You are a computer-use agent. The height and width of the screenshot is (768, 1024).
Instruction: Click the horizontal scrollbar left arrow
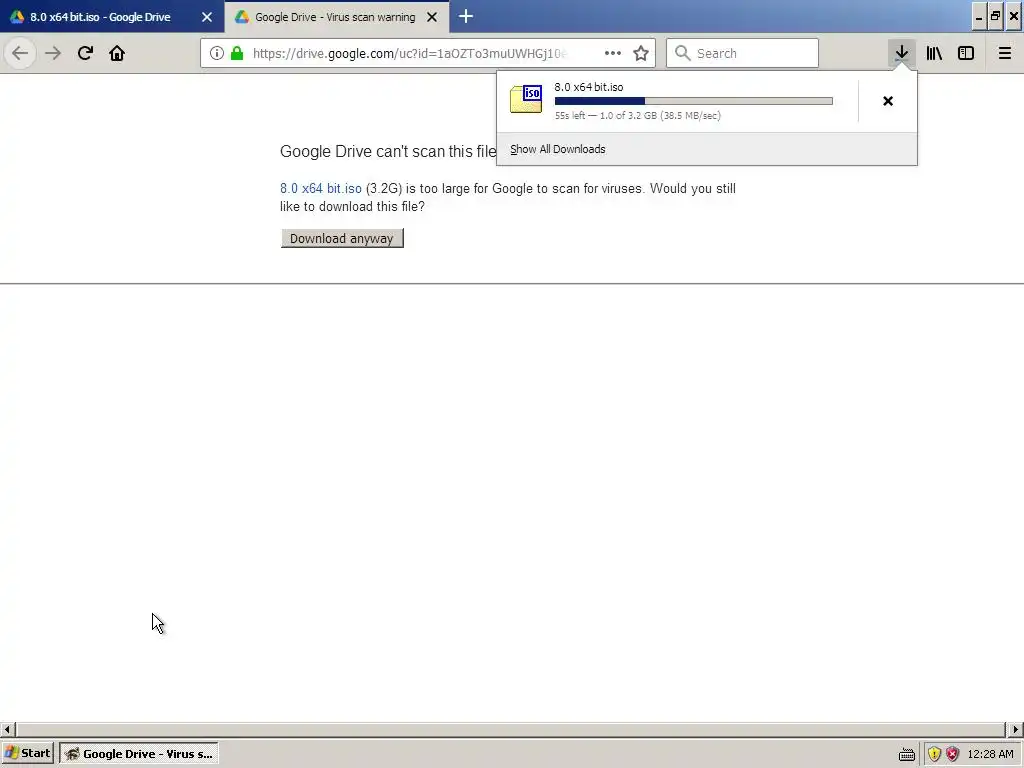pos(7,729)
